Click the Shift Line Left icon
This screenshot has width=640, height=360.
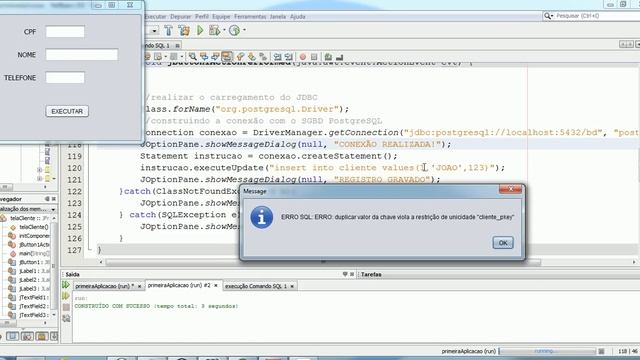tap(277, 57)
